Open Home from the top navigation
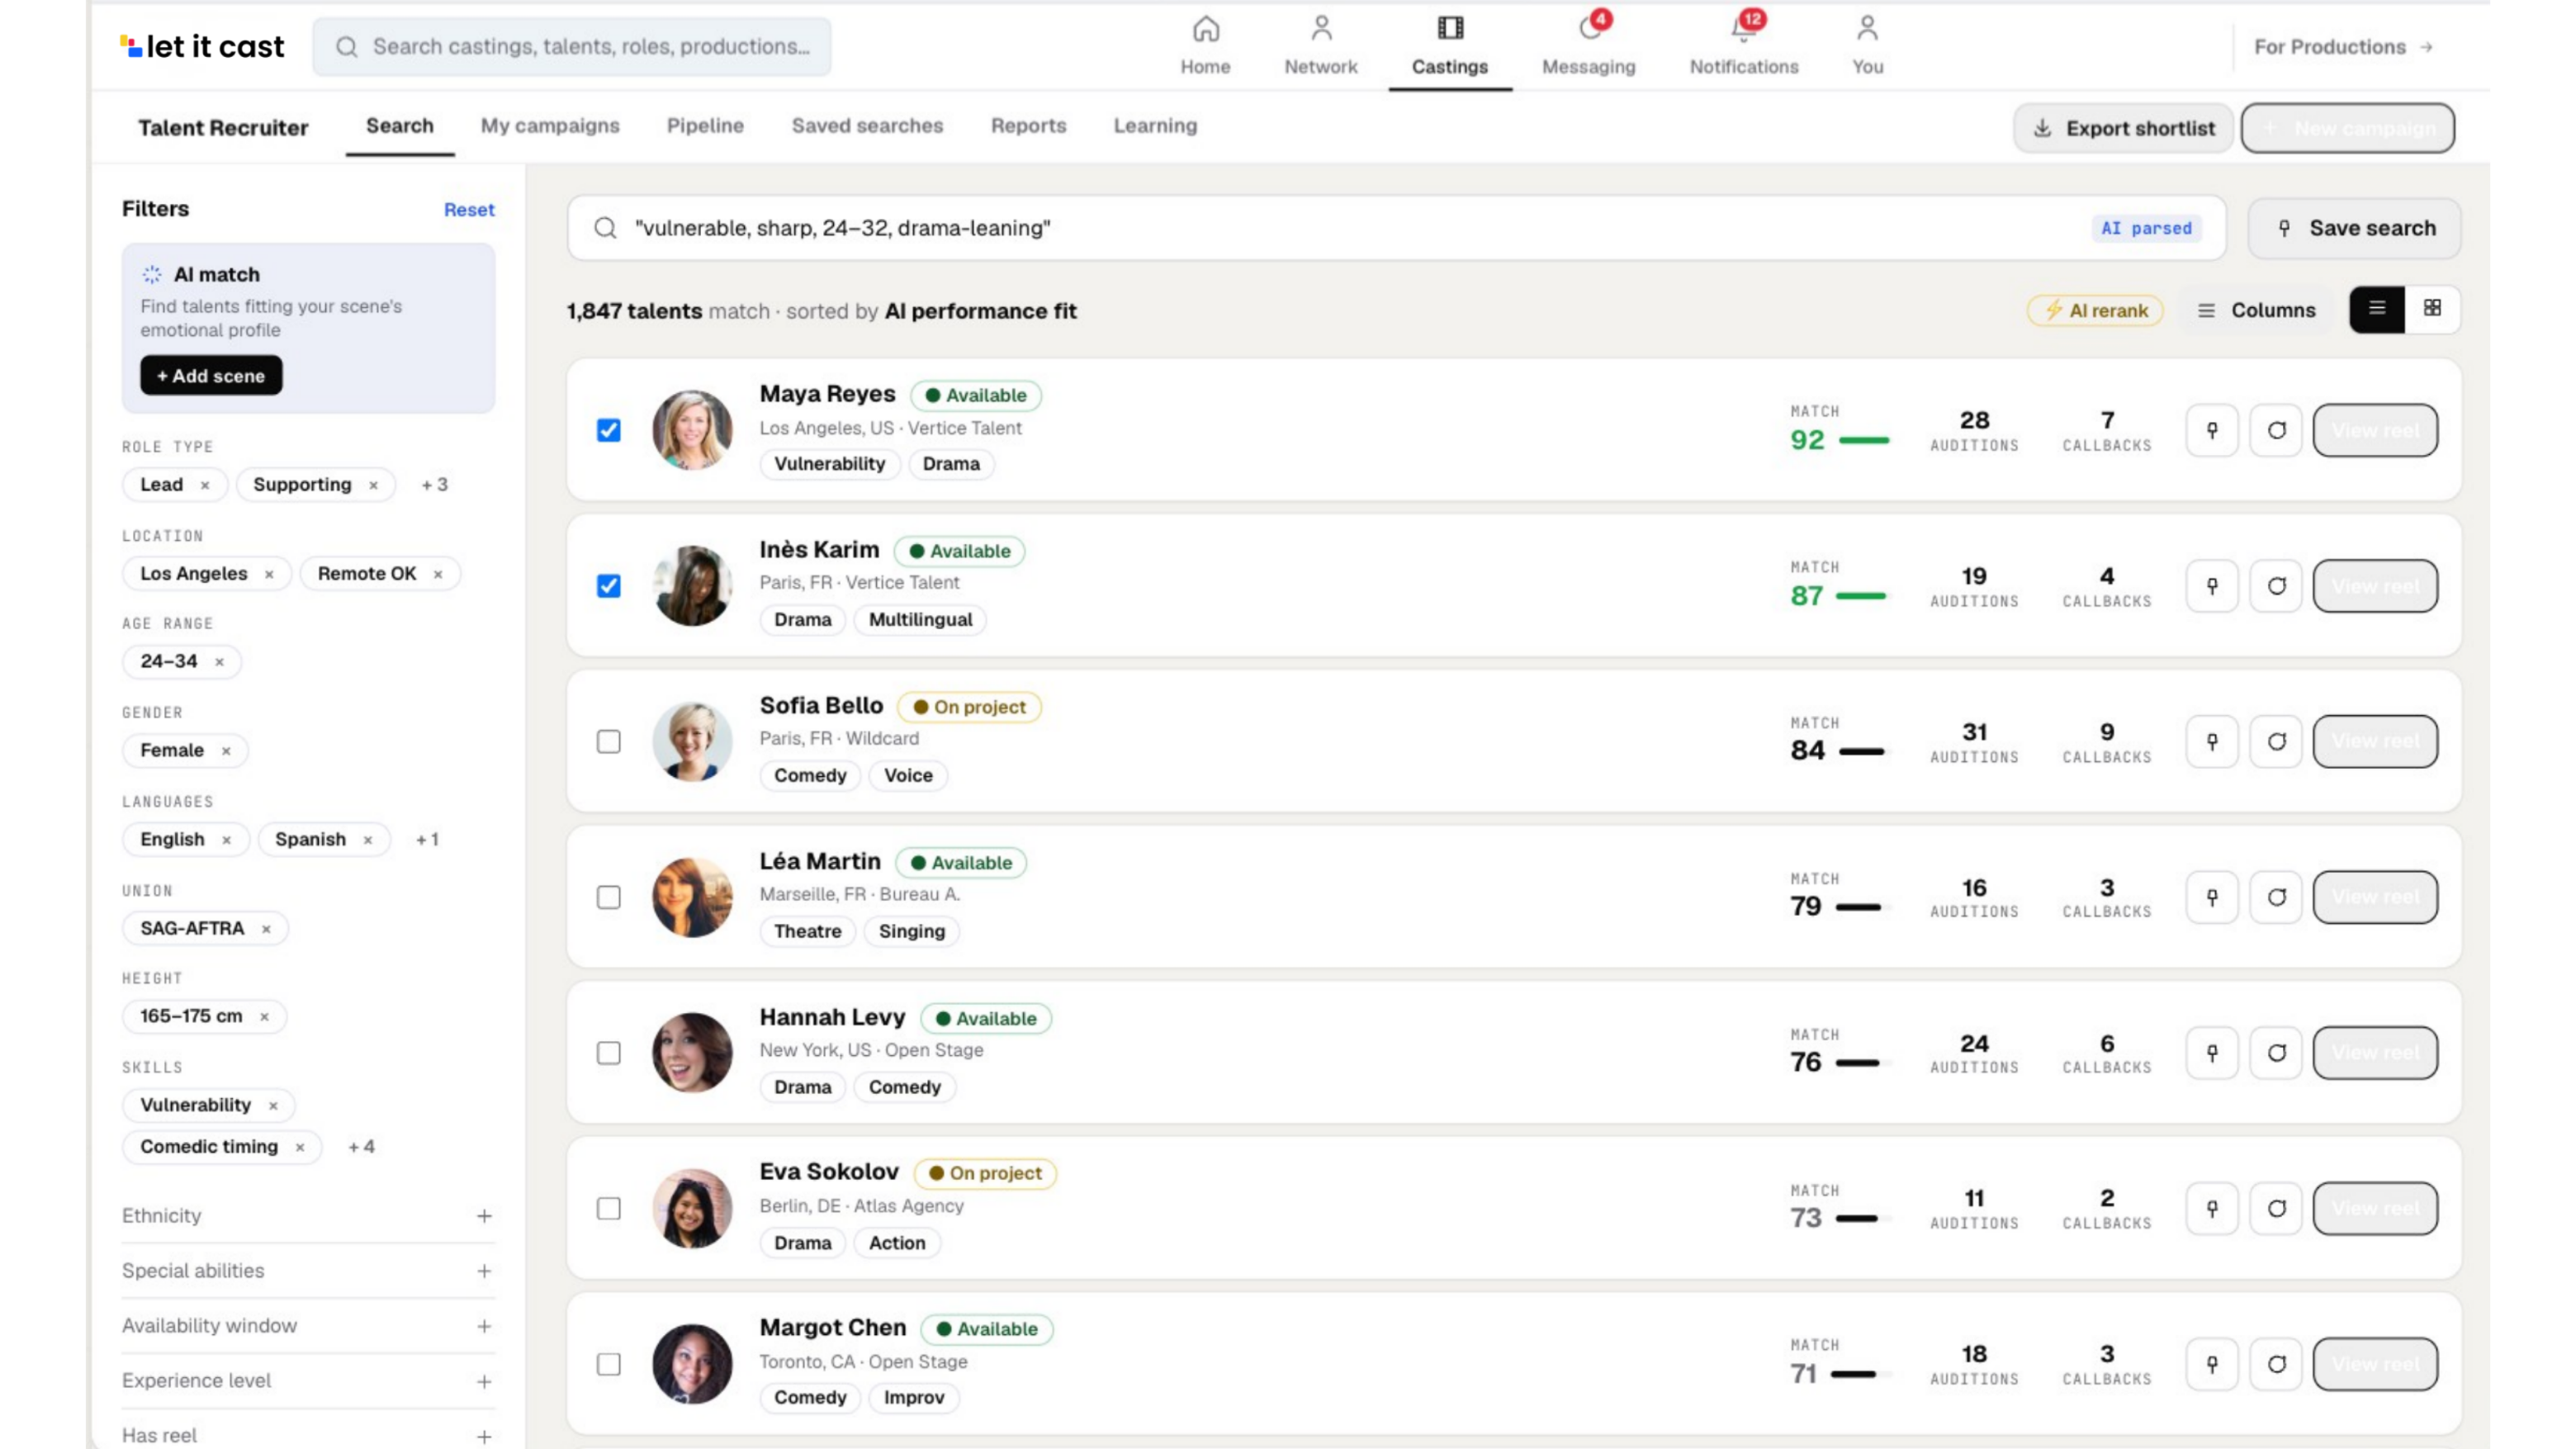2576x1449 pixels. coord(1205,46)
